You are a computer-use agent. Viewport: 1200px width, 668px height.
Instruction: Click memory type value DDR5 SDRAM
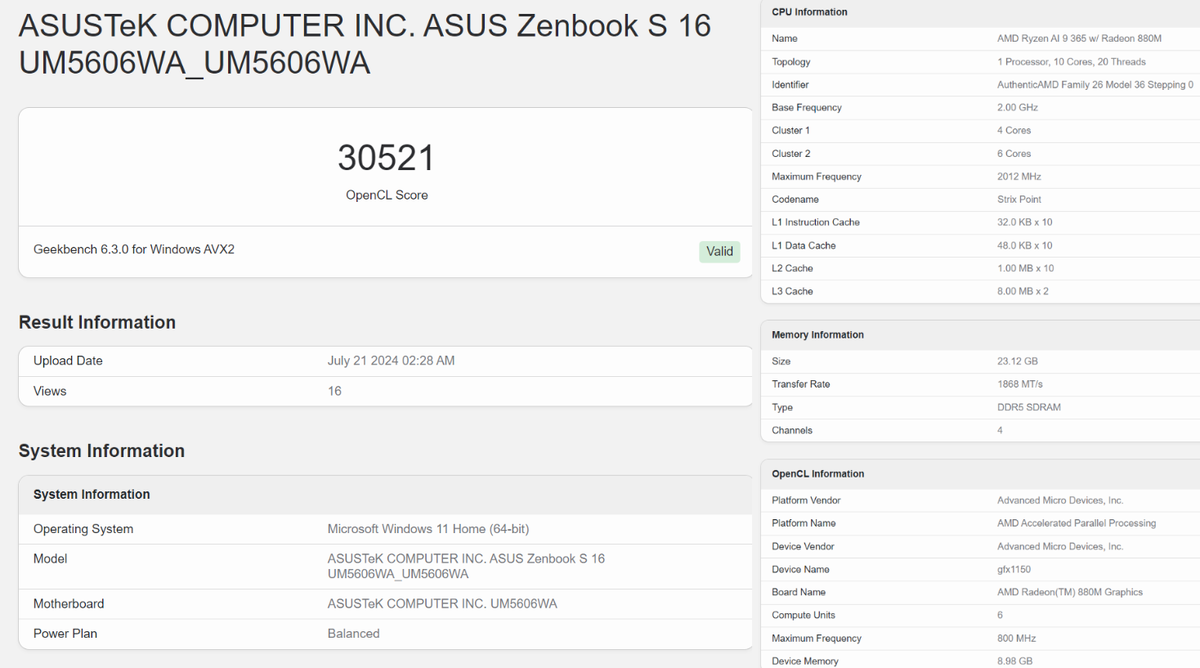pos(1029,407)
